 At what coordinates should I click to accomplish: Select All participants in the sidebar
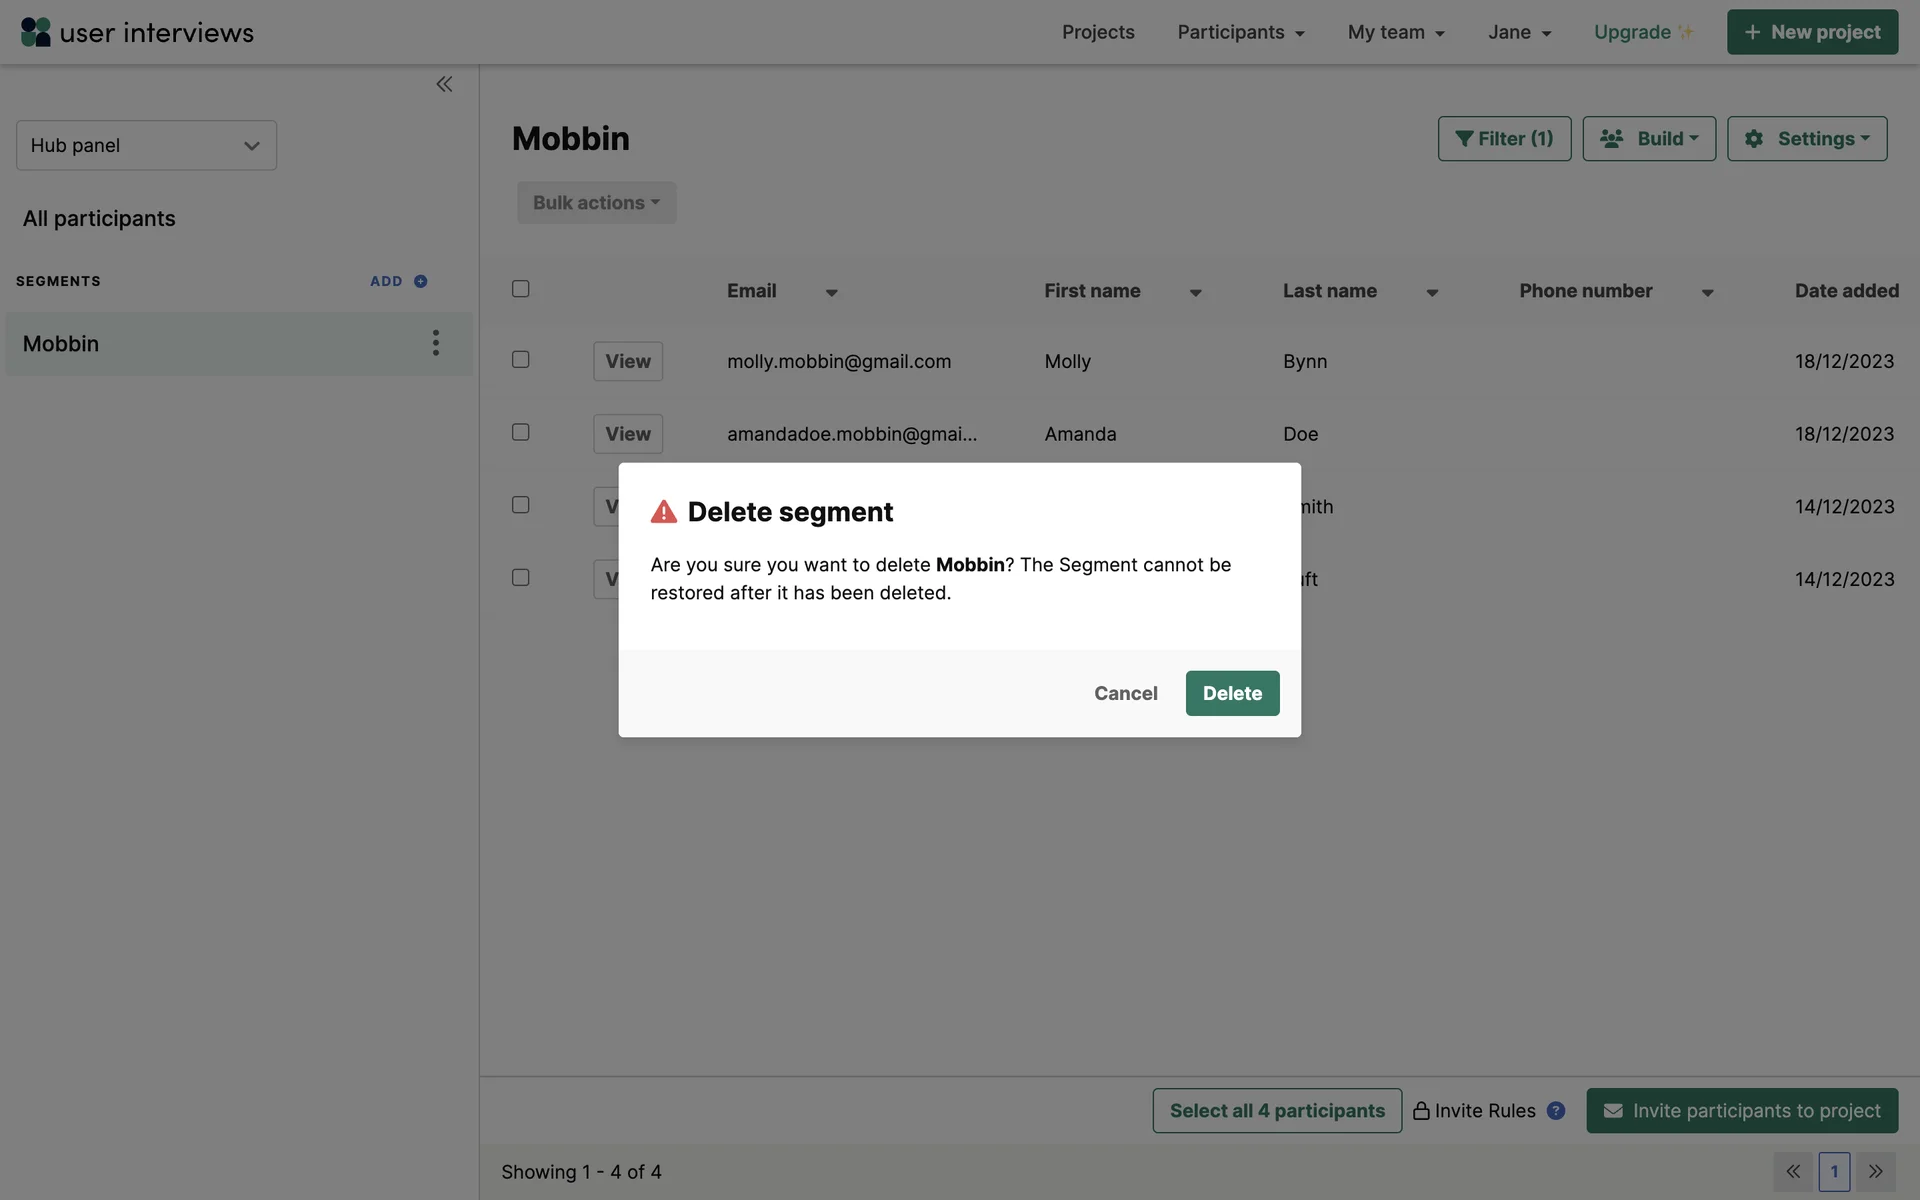coord(99,218)
